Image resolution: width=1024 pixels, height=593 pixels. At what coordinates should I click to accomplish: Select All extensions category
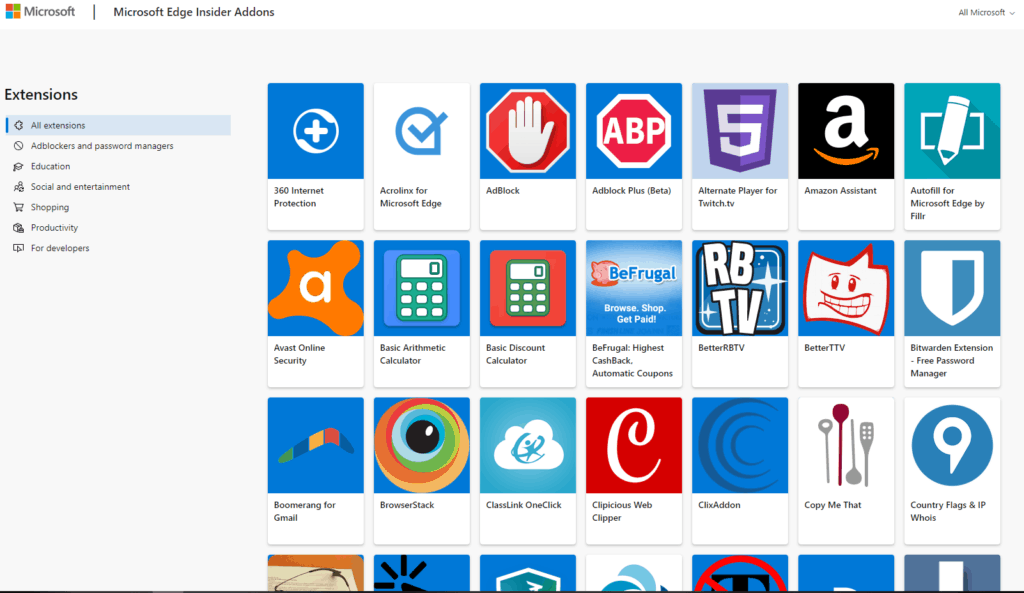pyautogui.click(x=118, y=125)
